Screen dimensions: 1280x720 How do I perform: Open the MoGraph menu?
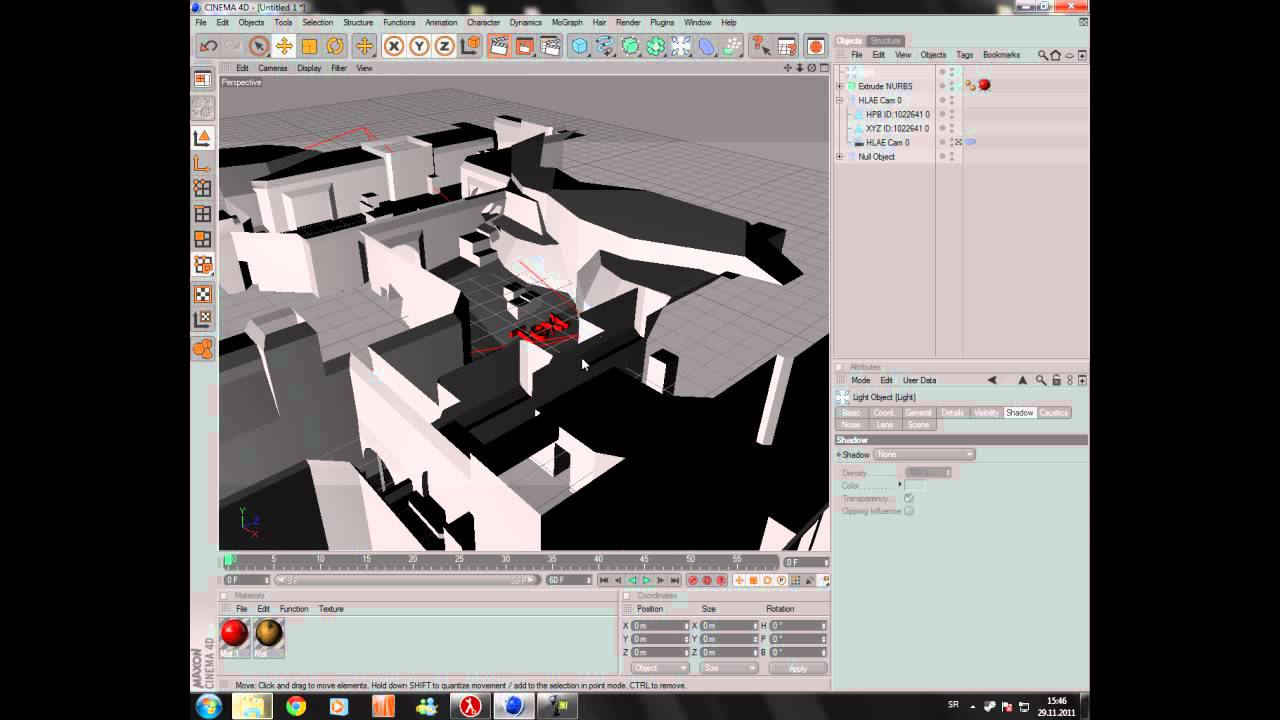[567, 22]
